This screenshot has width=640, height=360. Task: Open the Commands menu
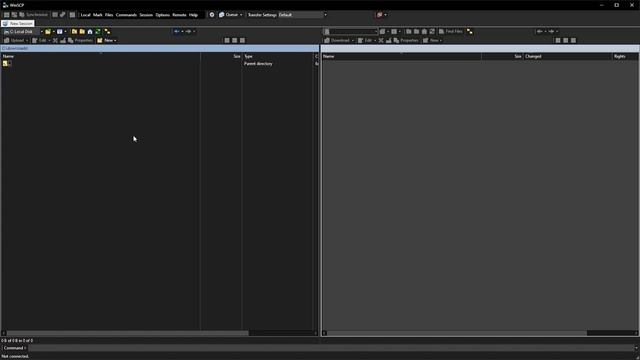click(x=126, y=15)
